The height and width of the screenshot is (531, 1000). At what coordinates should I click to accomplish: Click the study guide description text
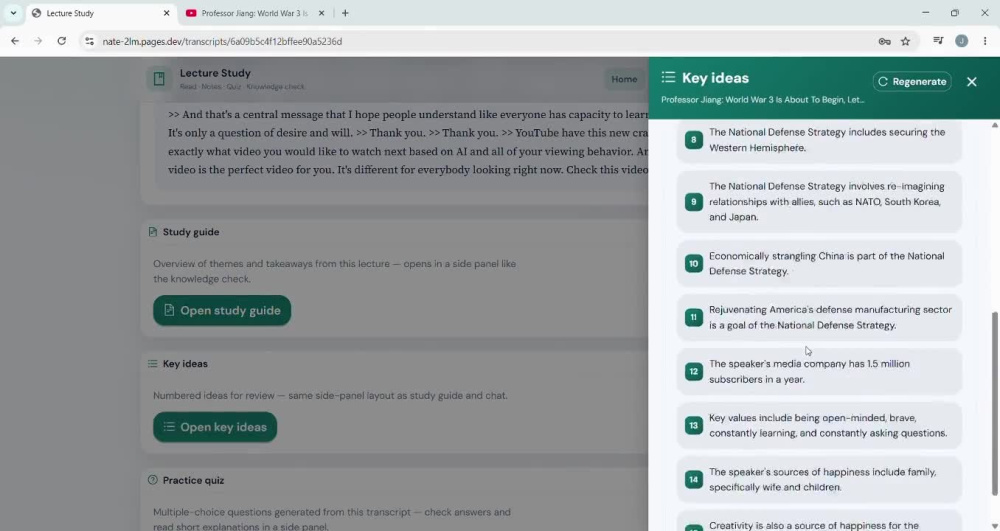pos(334,271)
